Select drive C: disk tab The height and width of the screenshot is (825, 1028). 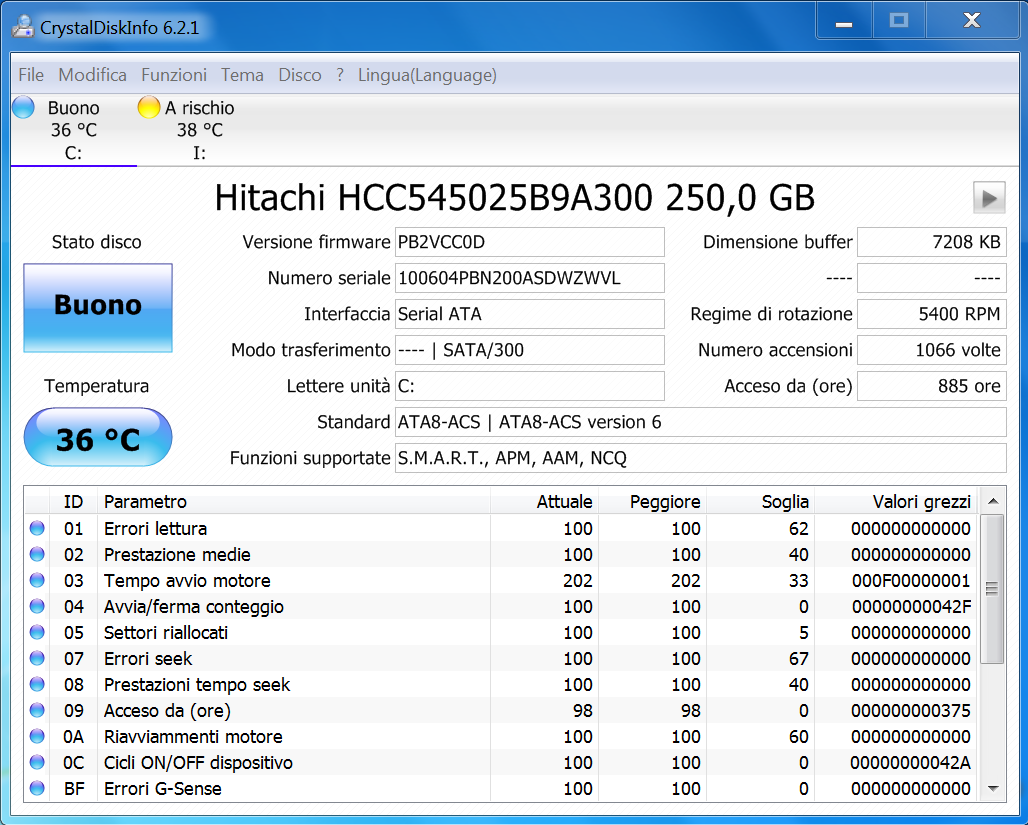(73, 130)
